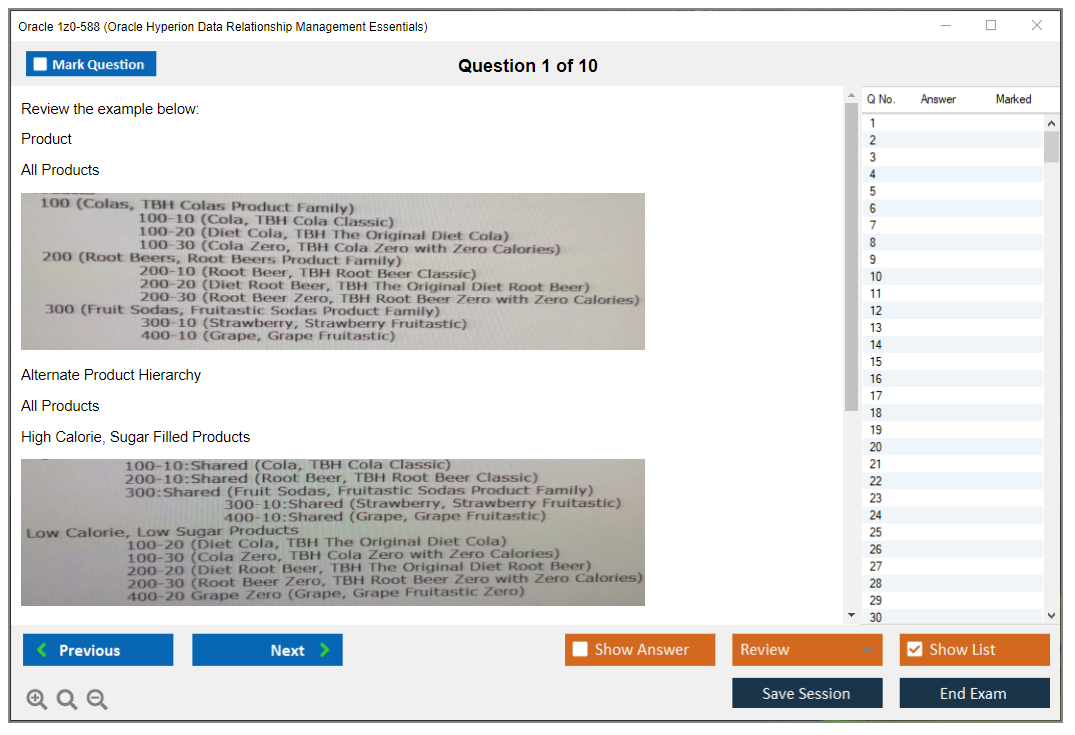The width and height of the screenshot is (1075, 735).
Task: Open the Review dropdown menu
Action: pyautogui.click(x=806, y=650)
